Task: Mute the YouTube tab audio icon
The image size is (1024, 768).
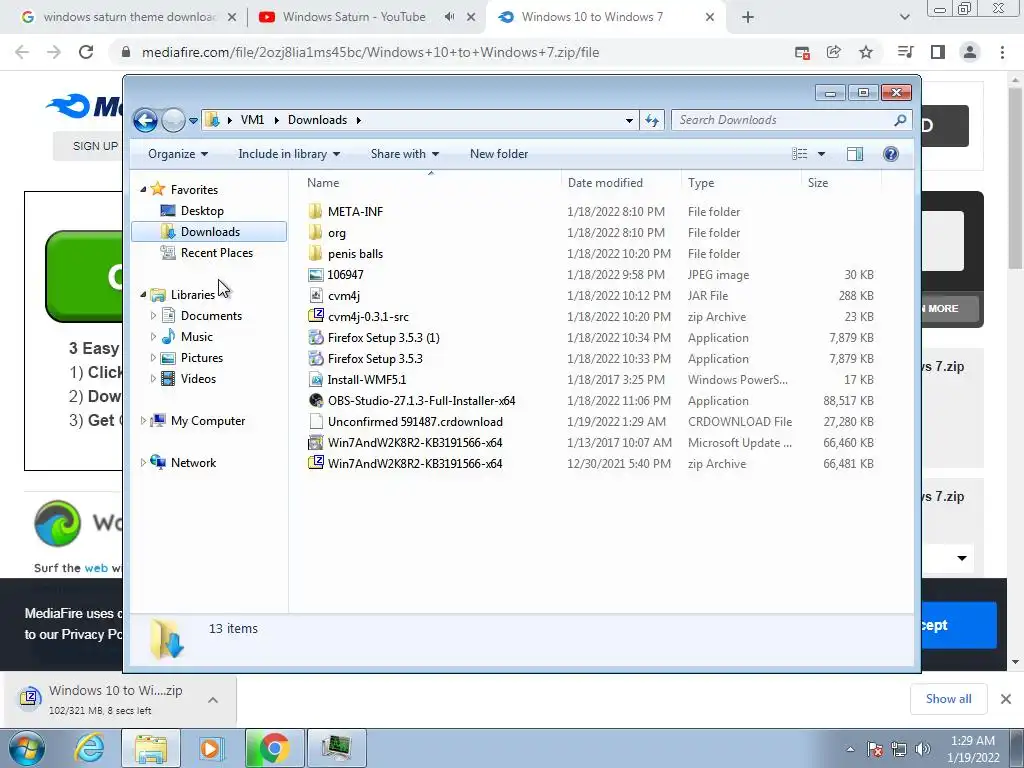Action: pyautogui.click(x=449, y=17)
